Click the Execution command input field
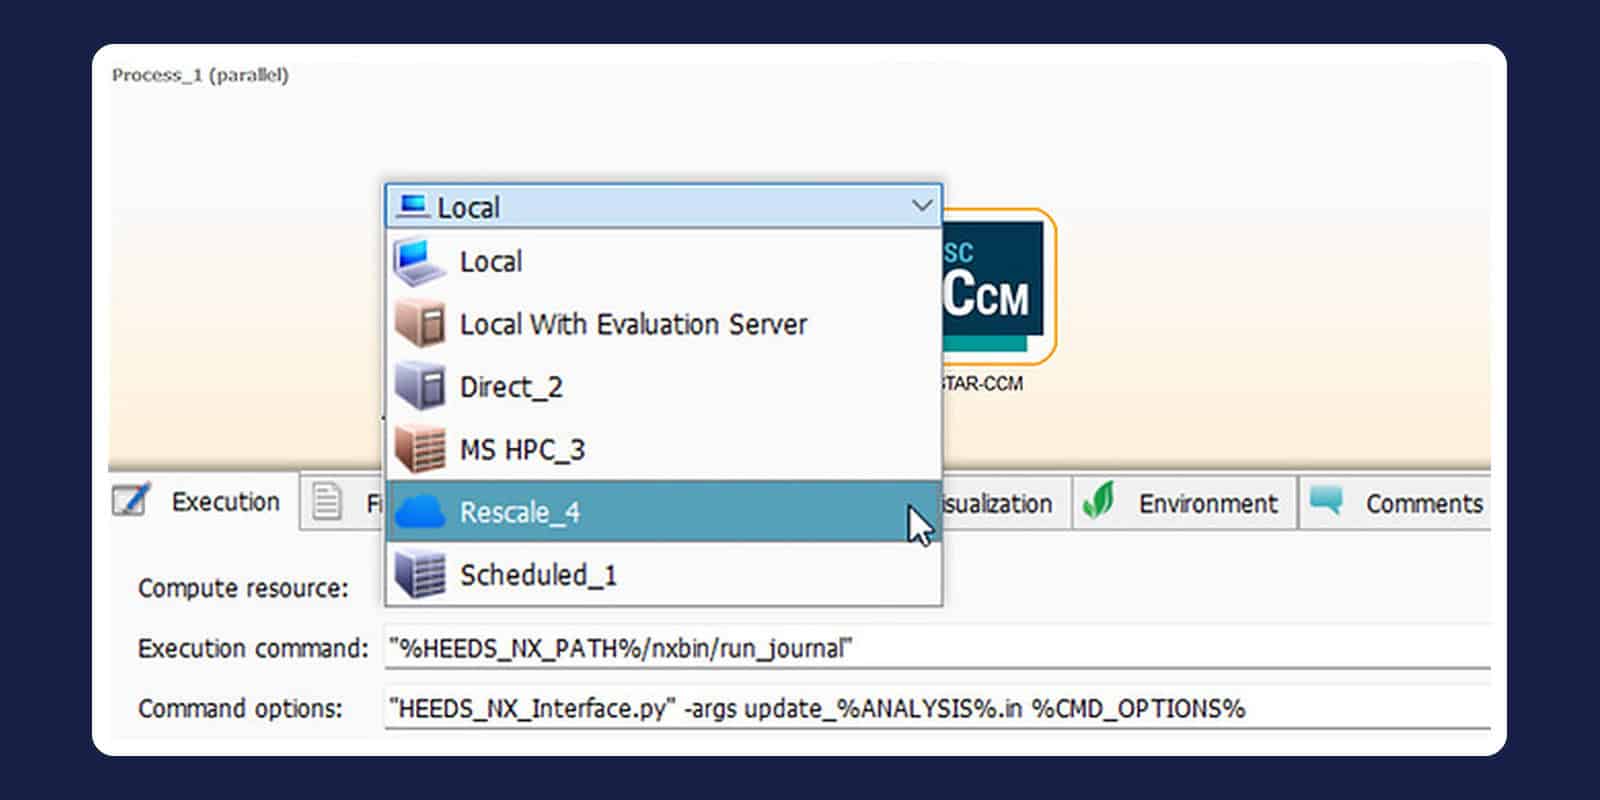Viewport: 1600px width, 800px height. click(x=937, y=648)
